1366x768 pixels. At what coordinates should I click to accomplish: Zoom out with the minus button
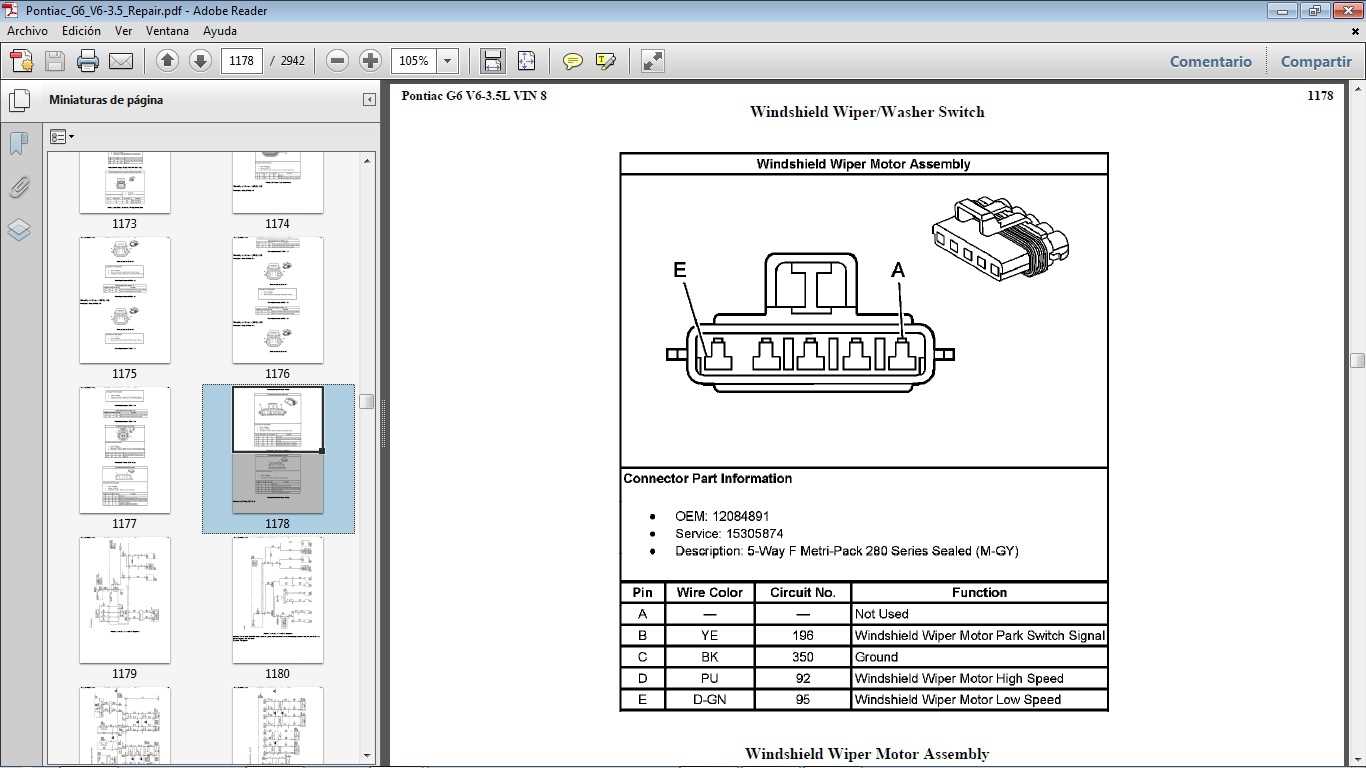tap(338, 61)
